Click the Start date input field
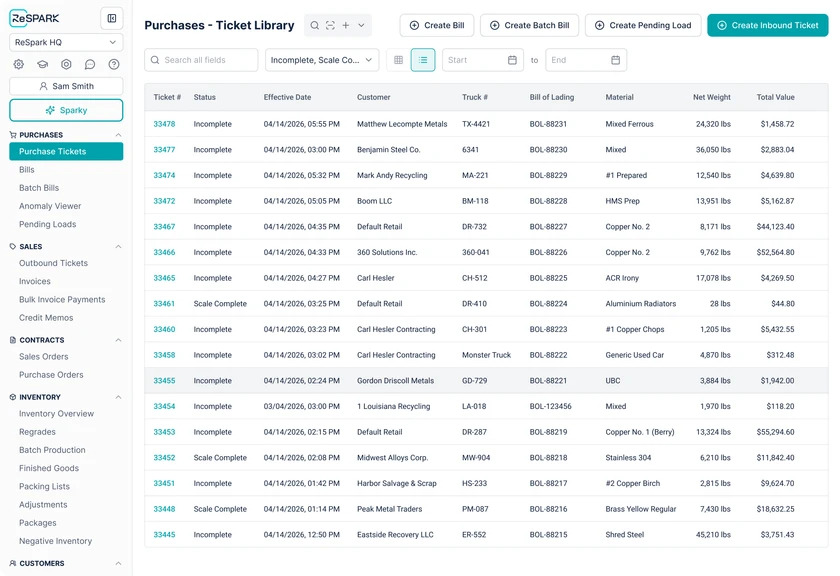Viewport: 840px width, 576px height. (x=483, y=60)
